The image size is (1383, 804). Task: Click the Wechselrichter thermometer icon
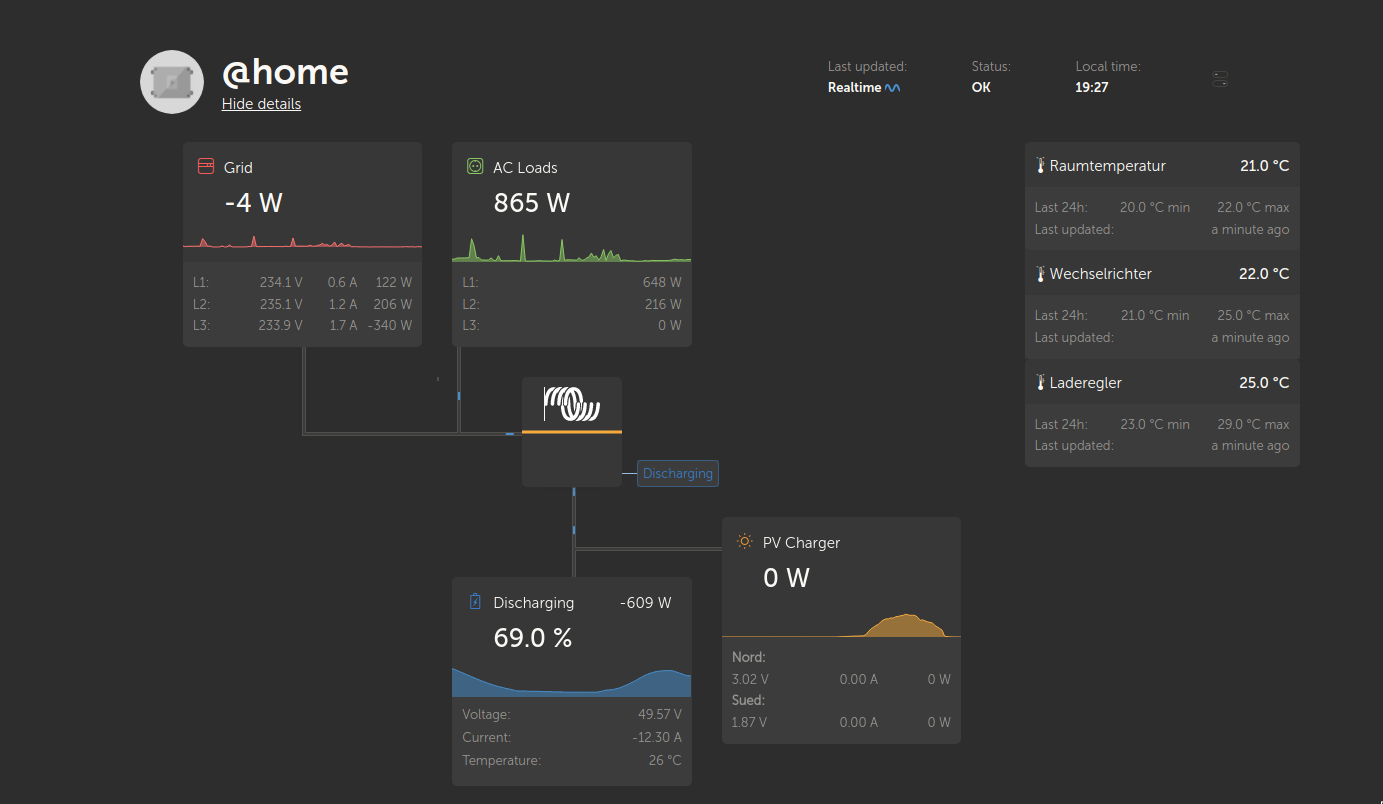(1040, 273)
